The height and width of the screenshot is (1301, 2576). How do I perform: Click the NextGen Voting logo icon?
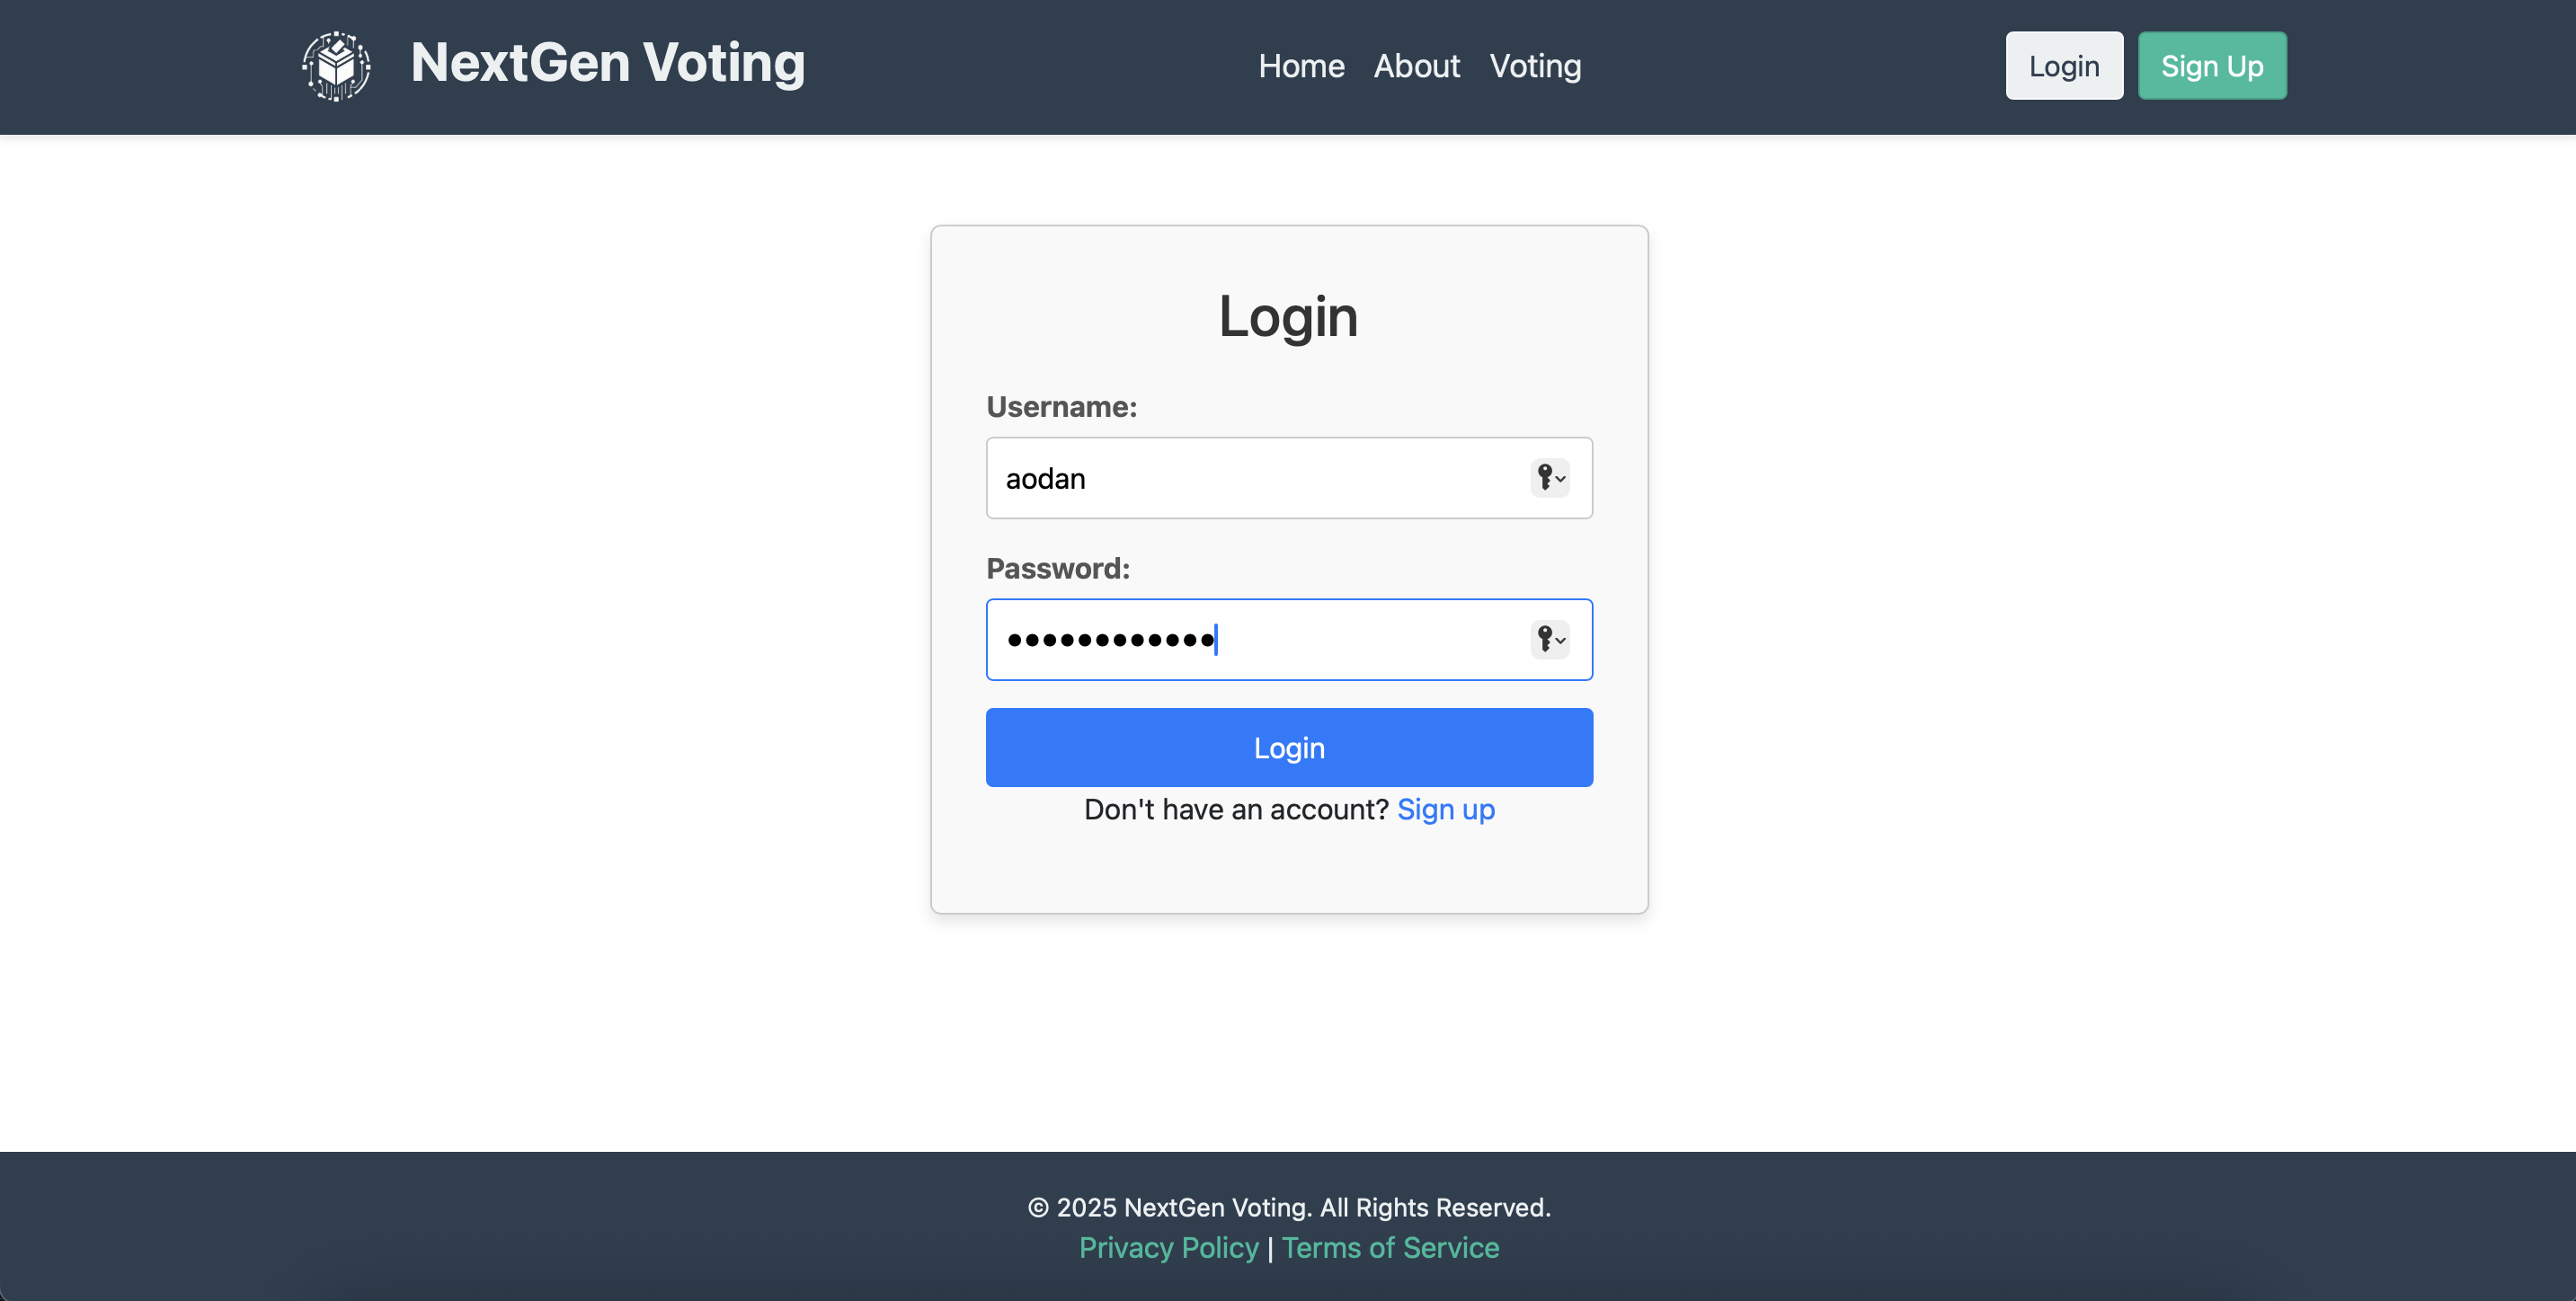coord(337,66)
